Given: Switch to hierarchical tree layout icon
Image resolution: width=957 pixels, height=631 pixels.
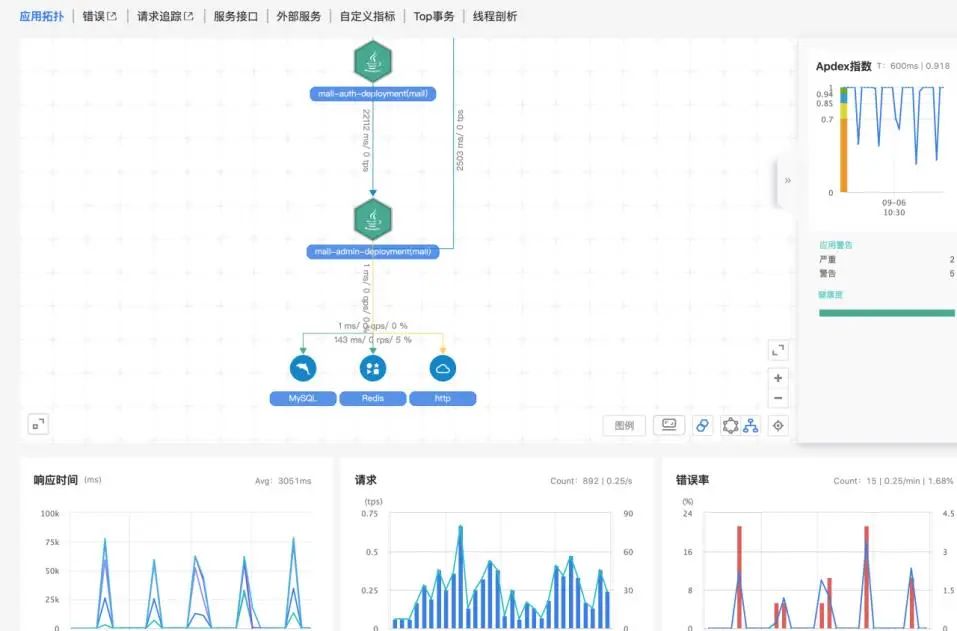Looking at the screenshot, I should (750, 426).
